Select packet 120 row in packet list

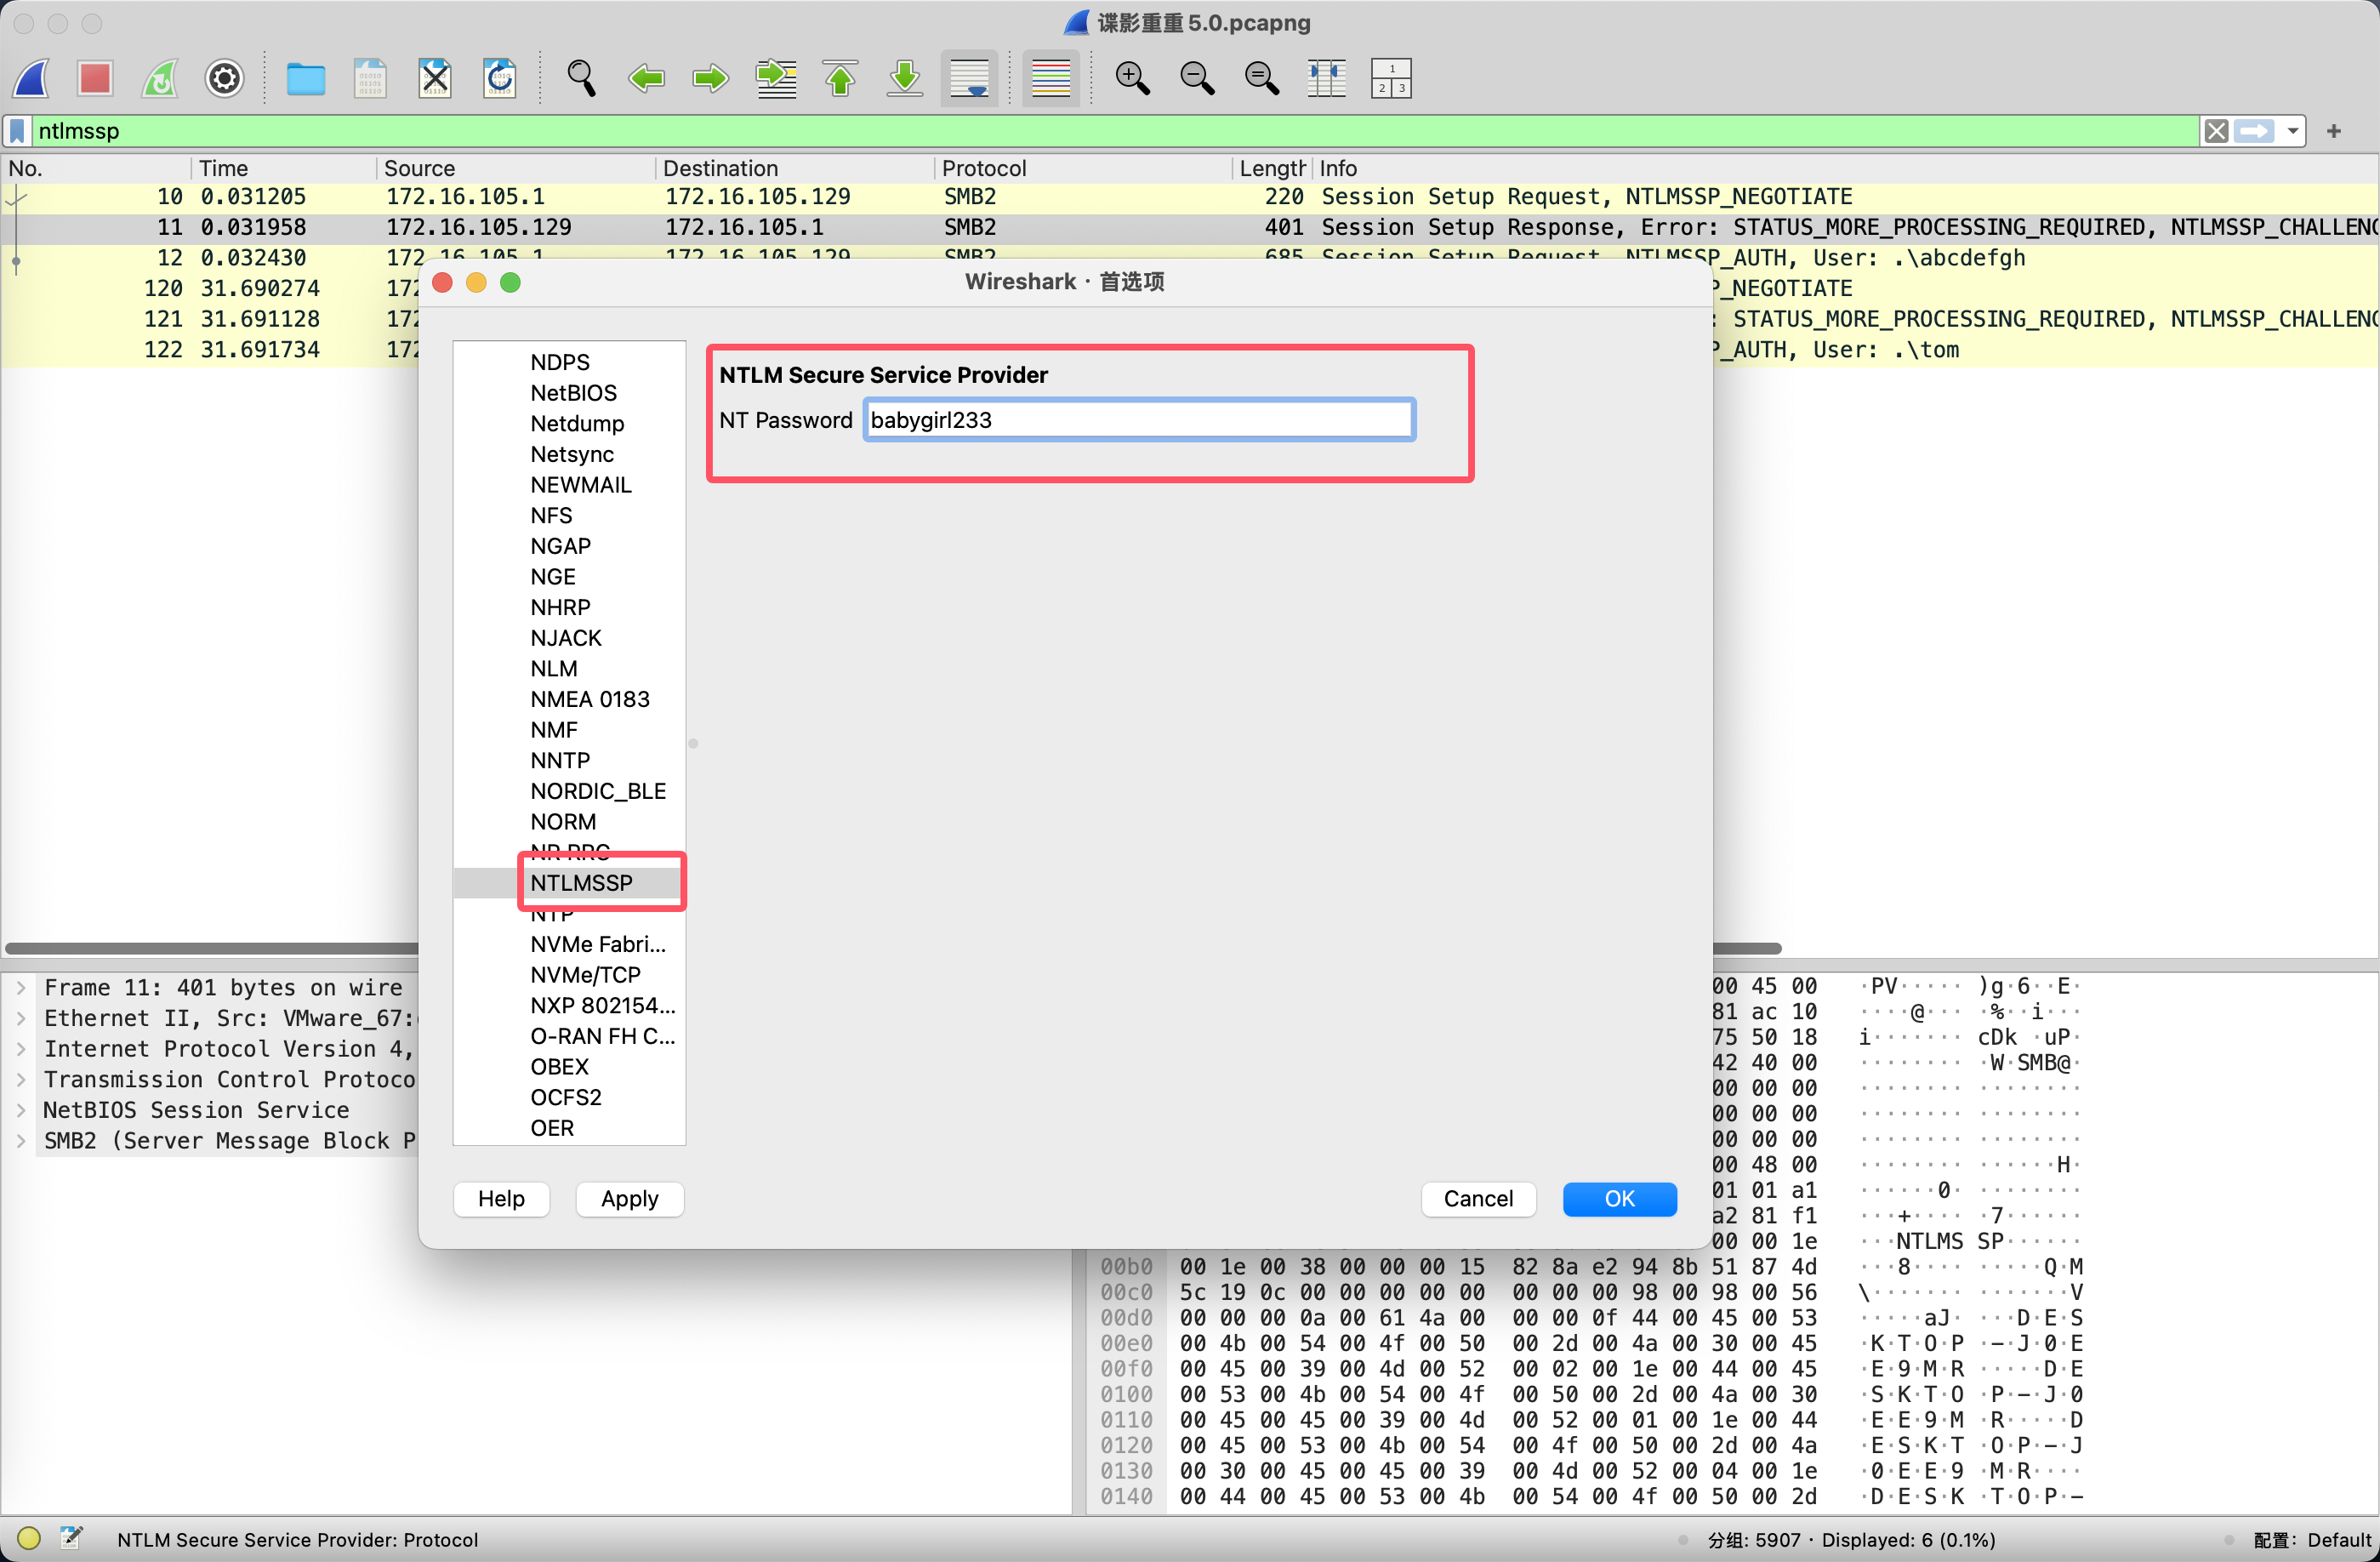pos(209,289)
